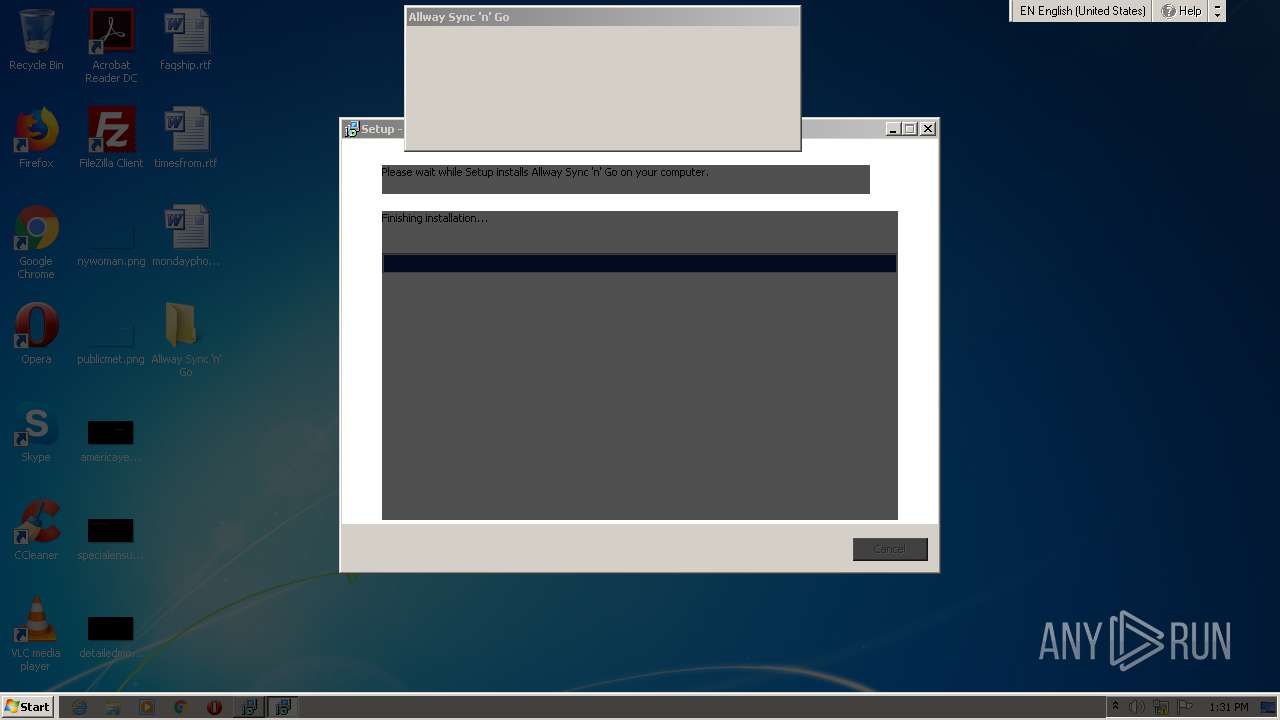
Task: Open EN English (United States) language selector
Action: [x=1082, y=11]
